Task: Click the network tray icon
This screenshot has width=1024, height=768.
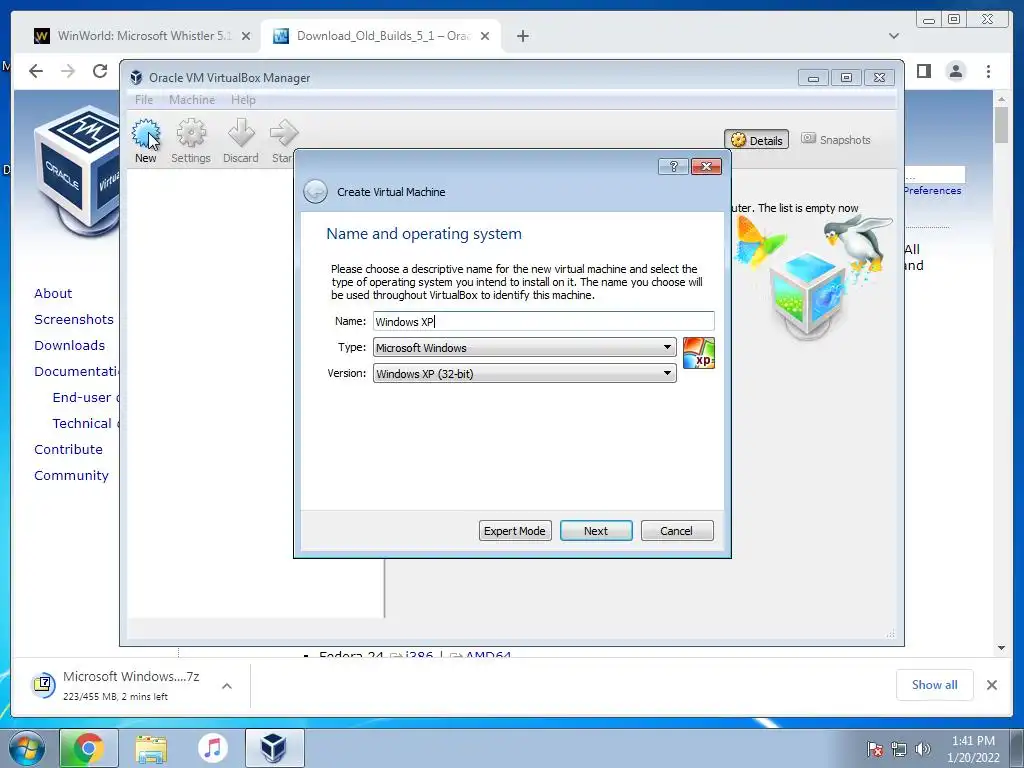Action: pyautogui.click(x=899, y=749)
